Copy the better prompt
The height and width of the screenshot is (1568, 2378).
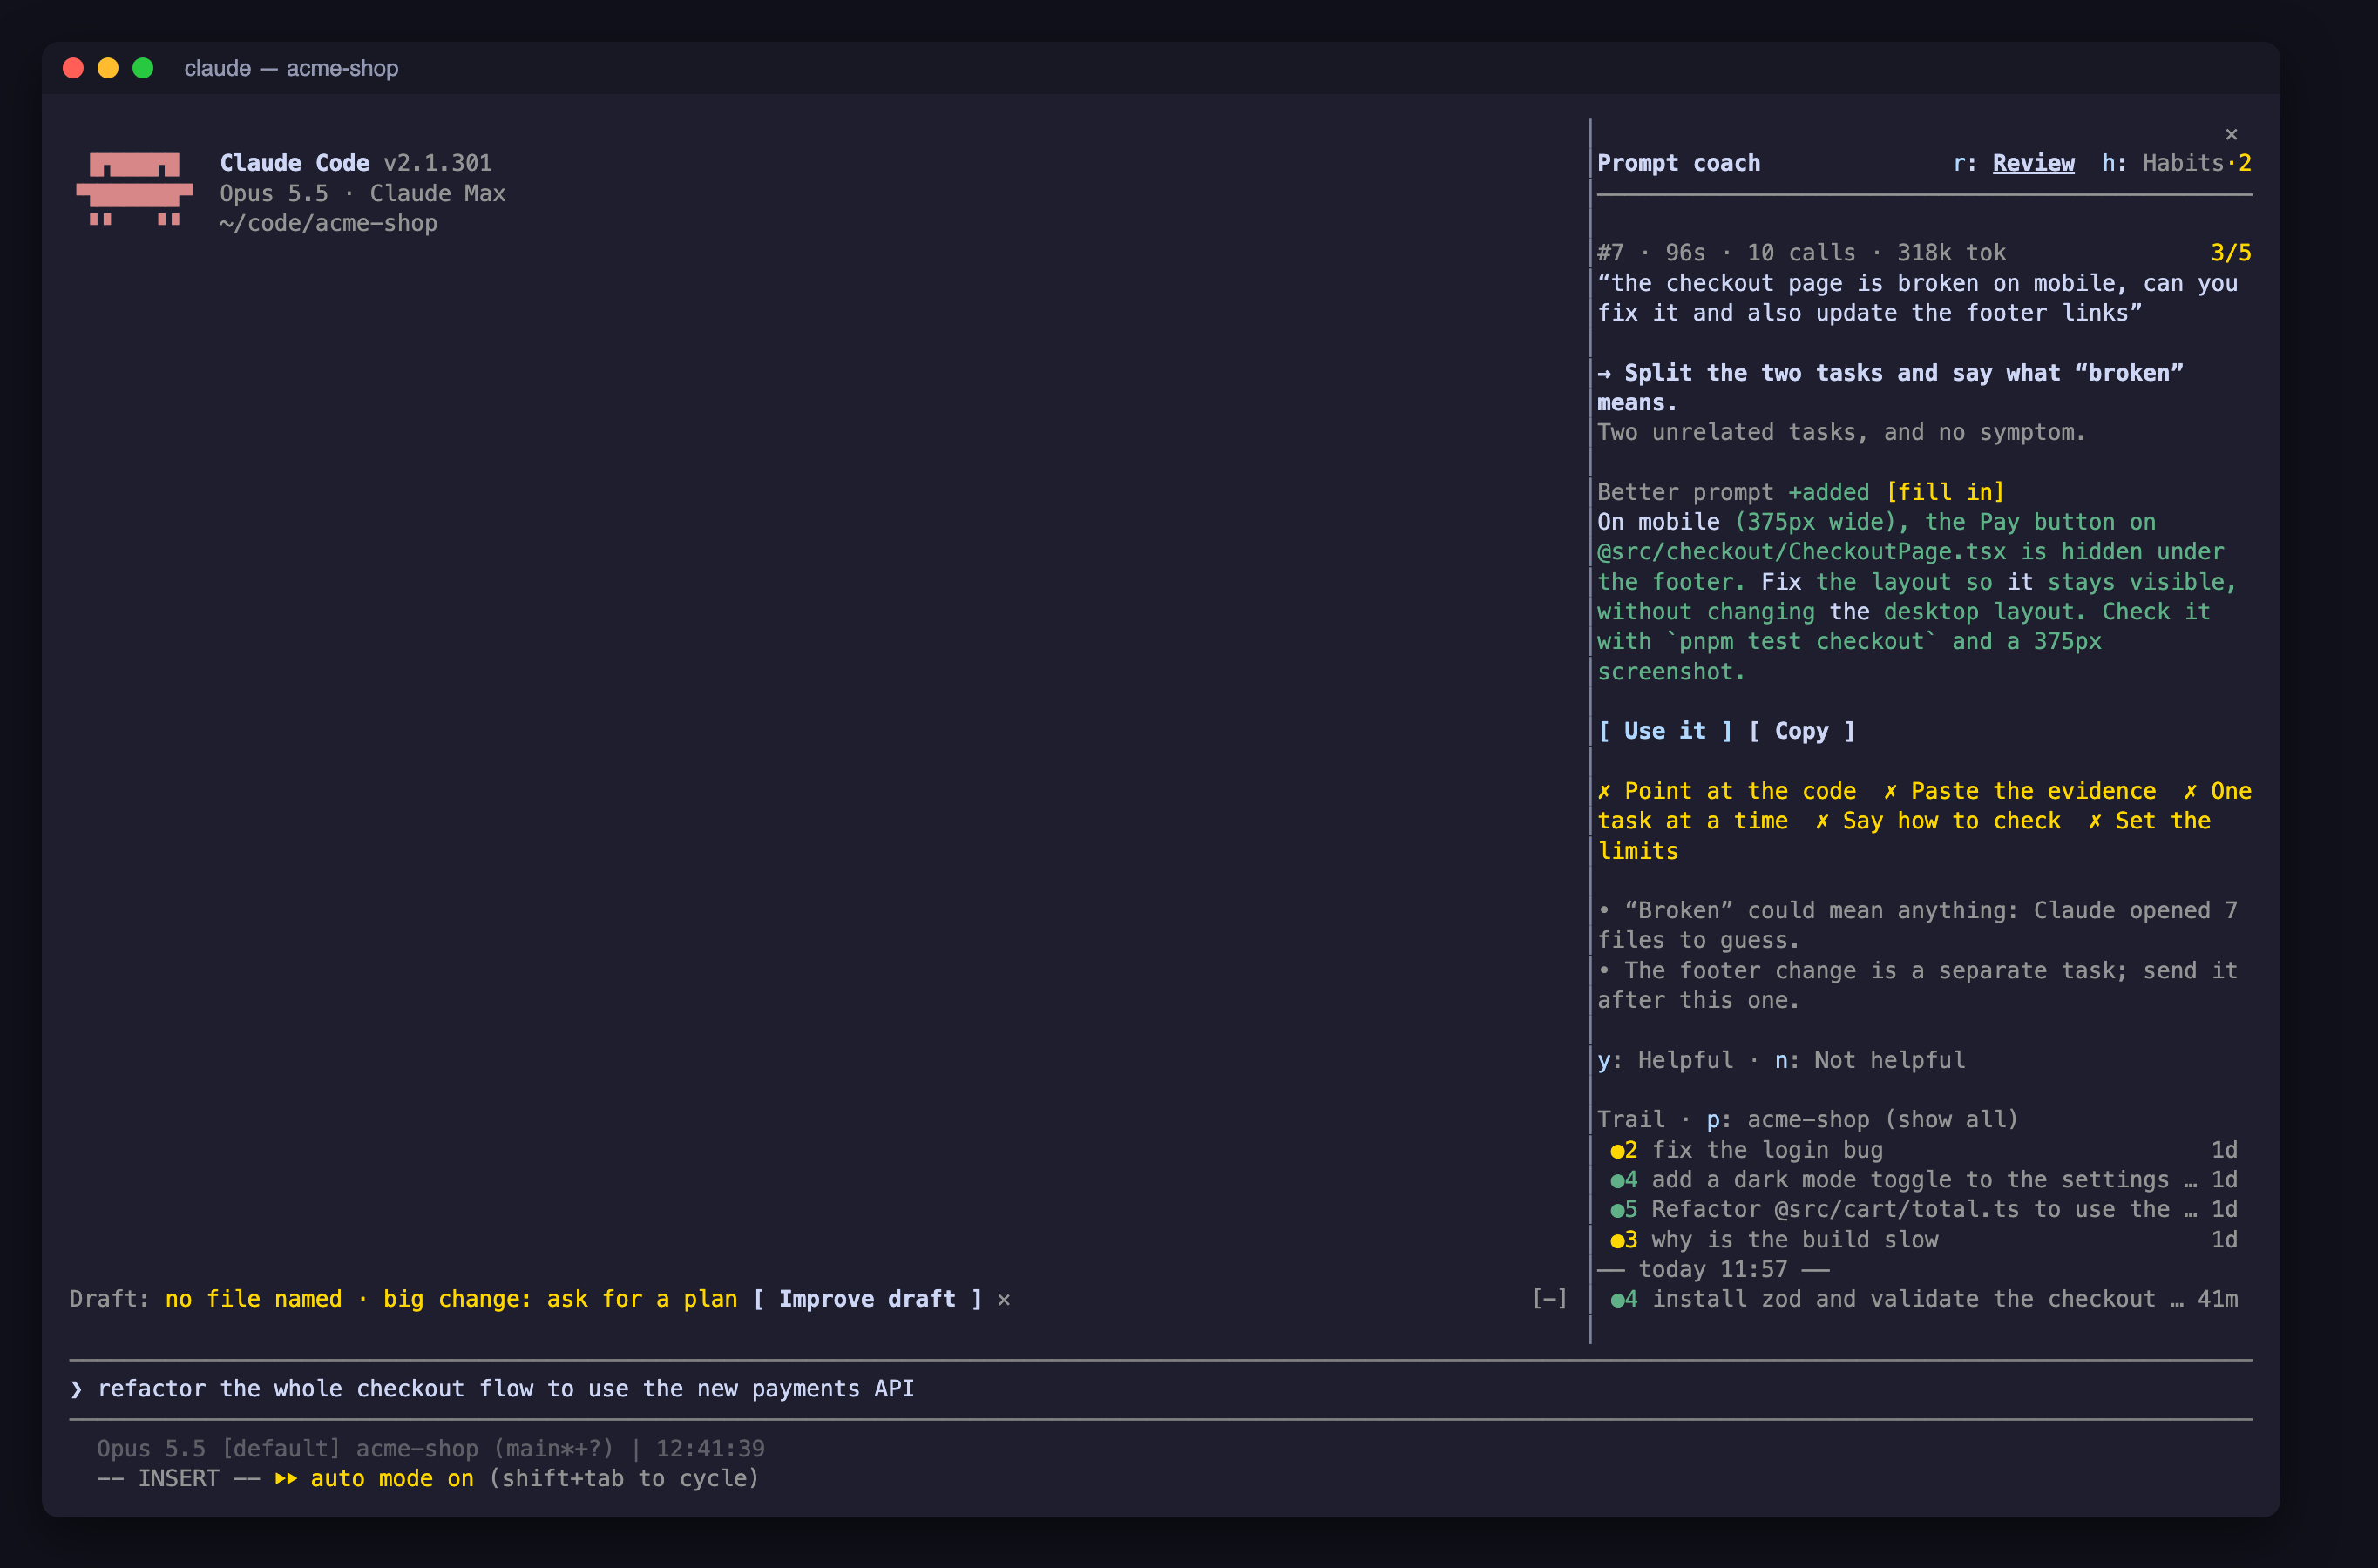tap(1801, 731)
